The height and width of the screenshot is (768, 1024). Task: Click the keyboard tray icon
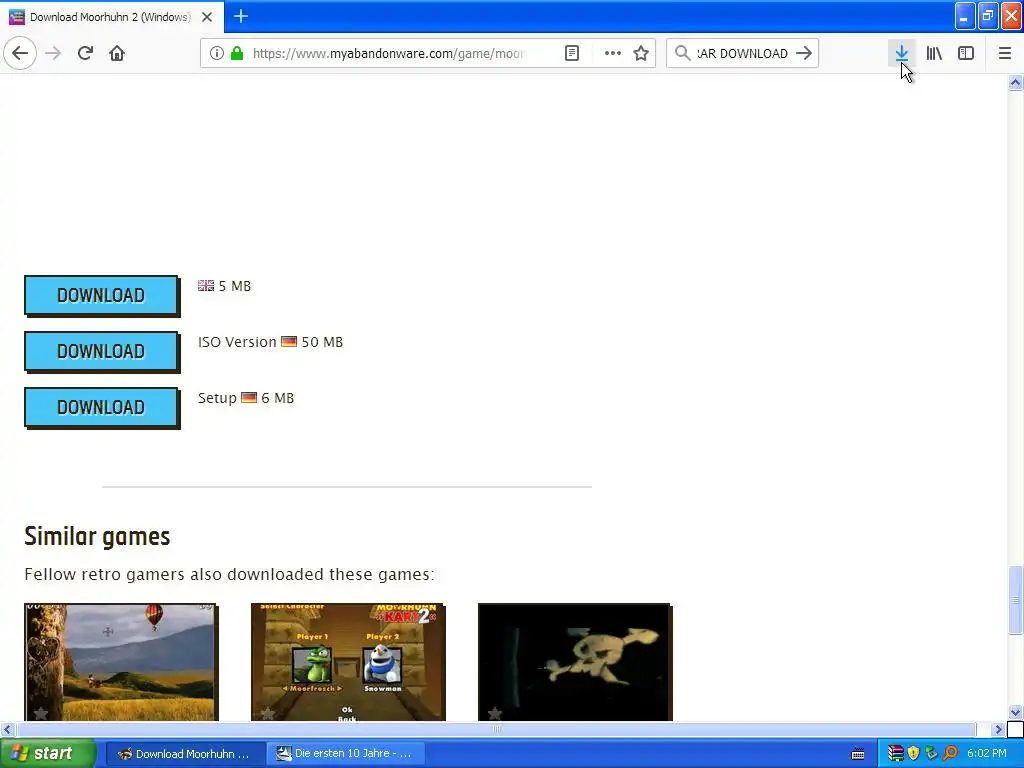click(858, 754)
